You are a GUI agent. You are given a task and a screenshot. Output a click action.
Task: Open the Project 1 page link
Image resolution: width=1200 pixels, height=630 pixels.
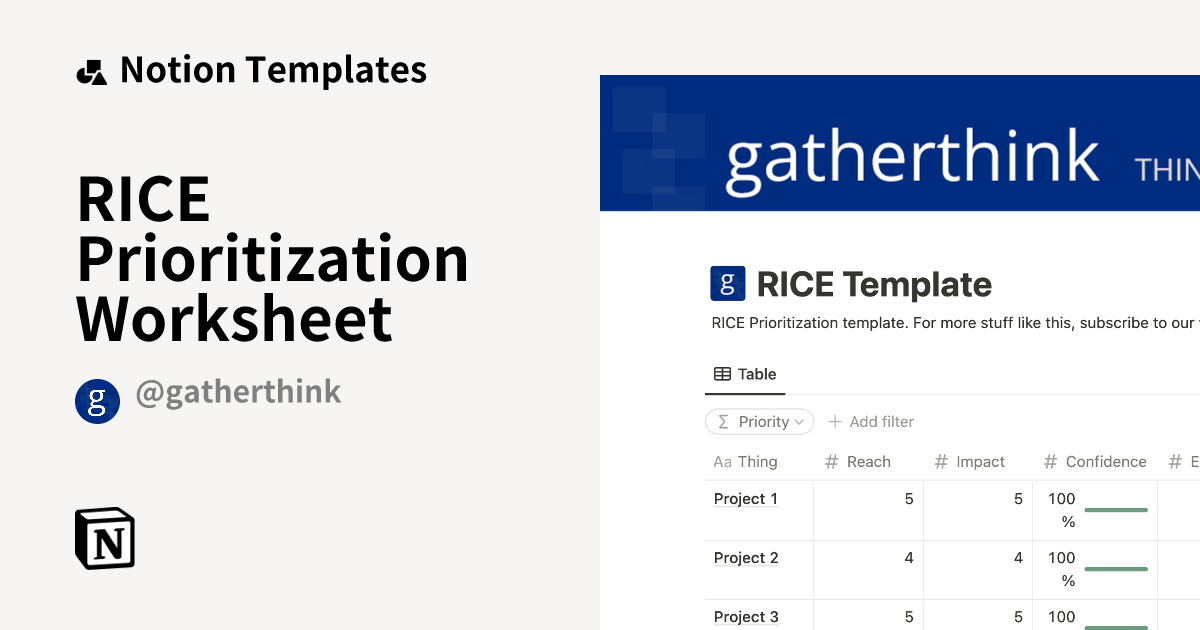745,498
